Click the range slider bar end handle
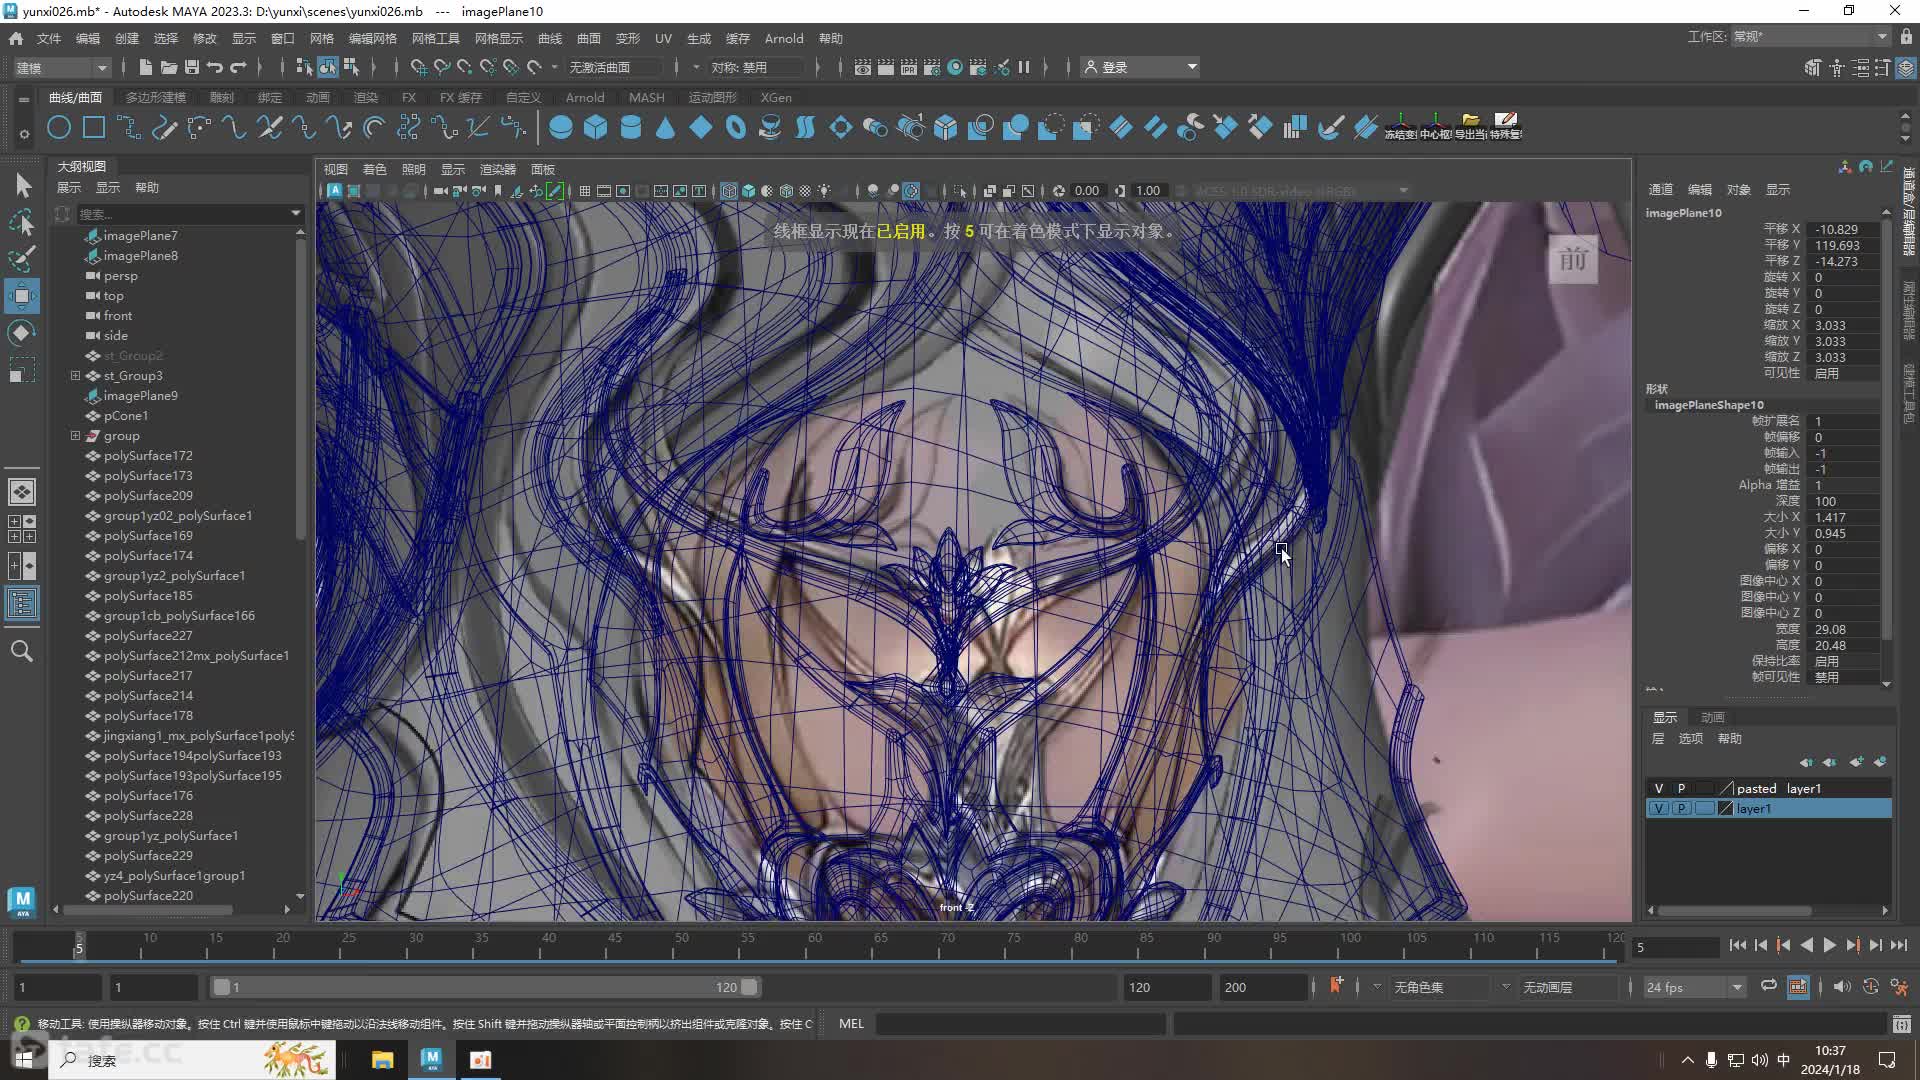 [749, 987]
